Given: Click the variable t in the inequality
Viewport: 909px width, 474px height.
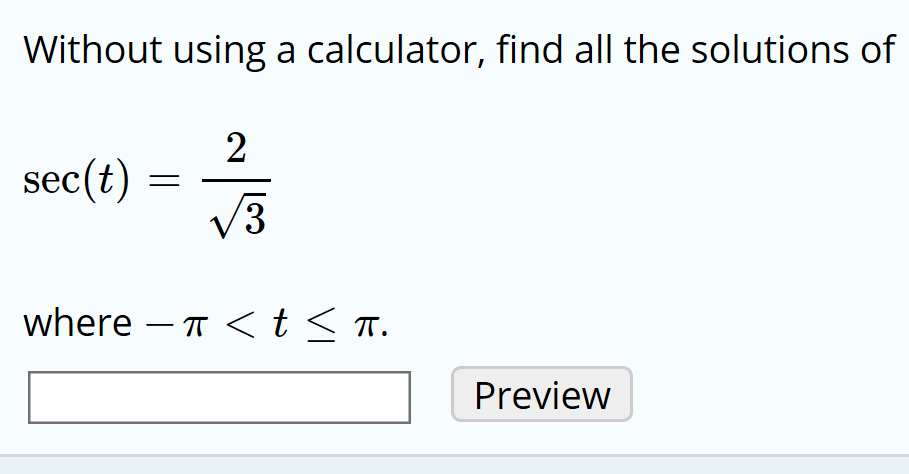Looking at the screenshot, I should point(281,322).
